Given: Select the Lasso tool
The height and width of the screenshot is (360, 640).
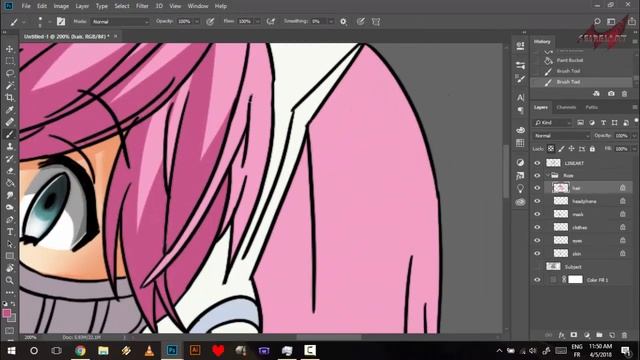Looking at the screenshot, I should pos(10,73).
